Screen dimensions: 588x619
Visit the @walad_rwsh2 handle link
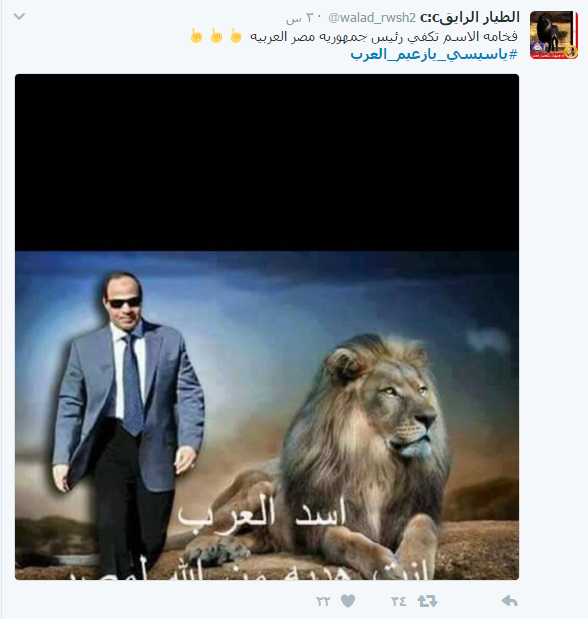(372, 18)
